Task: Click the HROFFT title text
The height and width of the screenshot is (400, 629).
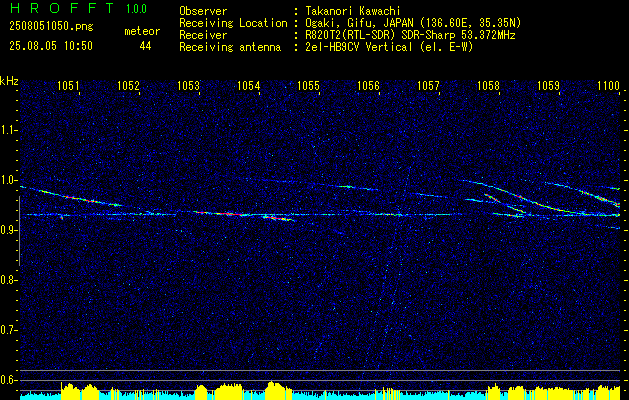Action: point(63,8)
